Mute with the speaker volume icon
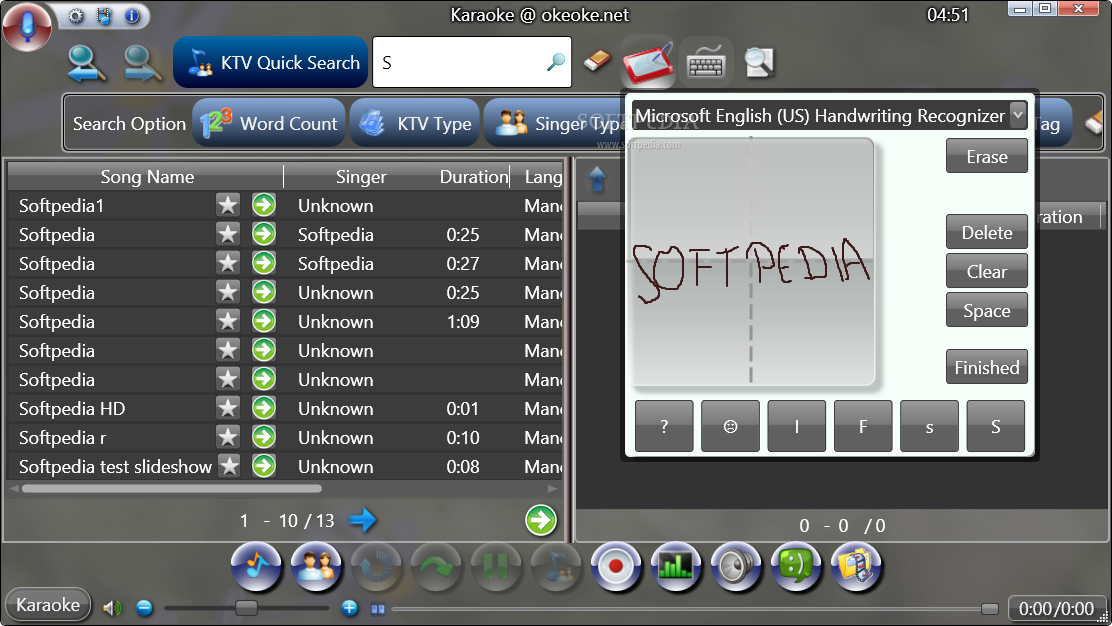The width and height of the screenshot is (1112, 626). pos(111,608)
